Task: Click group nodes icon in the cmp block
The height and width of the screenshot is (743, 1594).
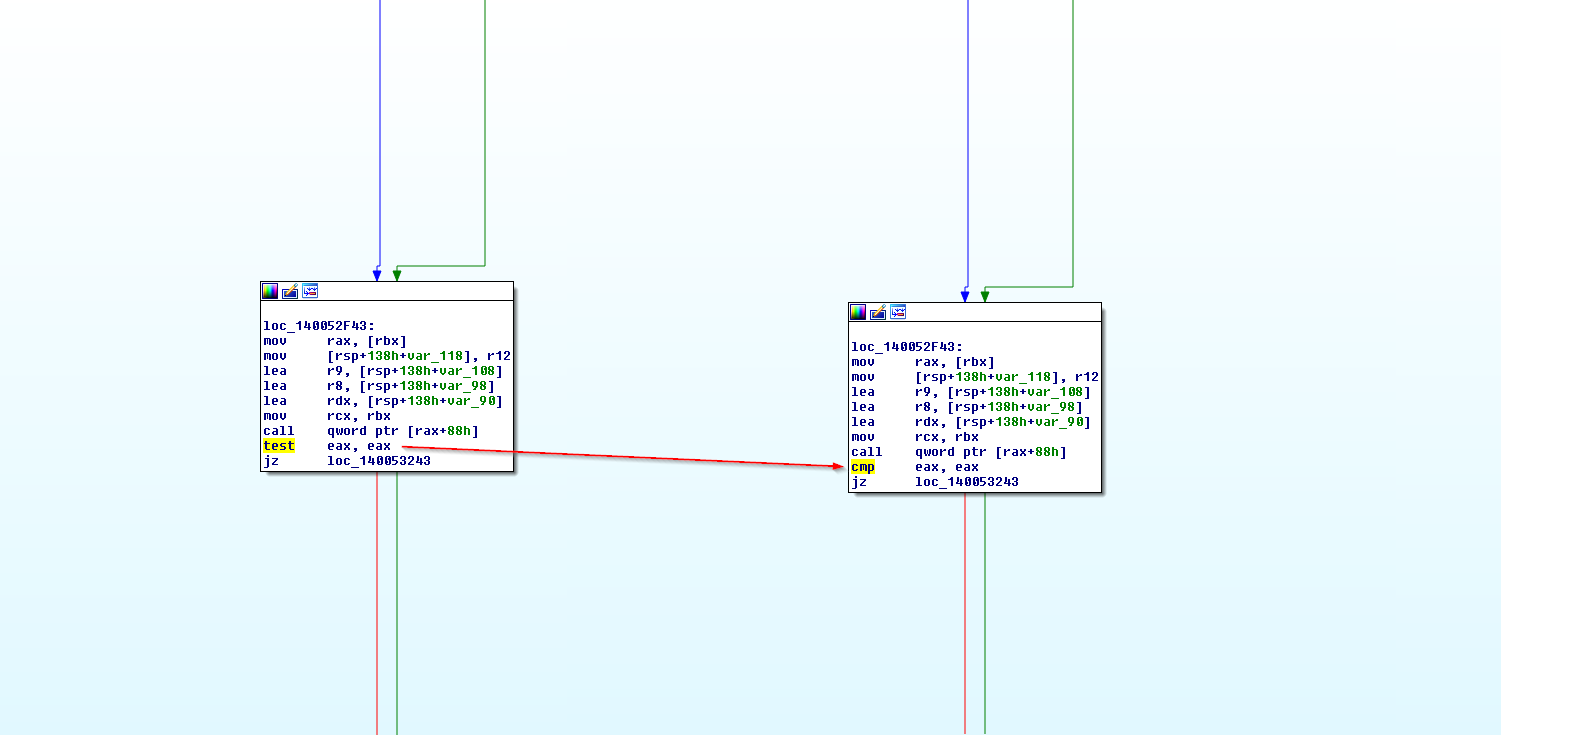Action: [898, 312]
